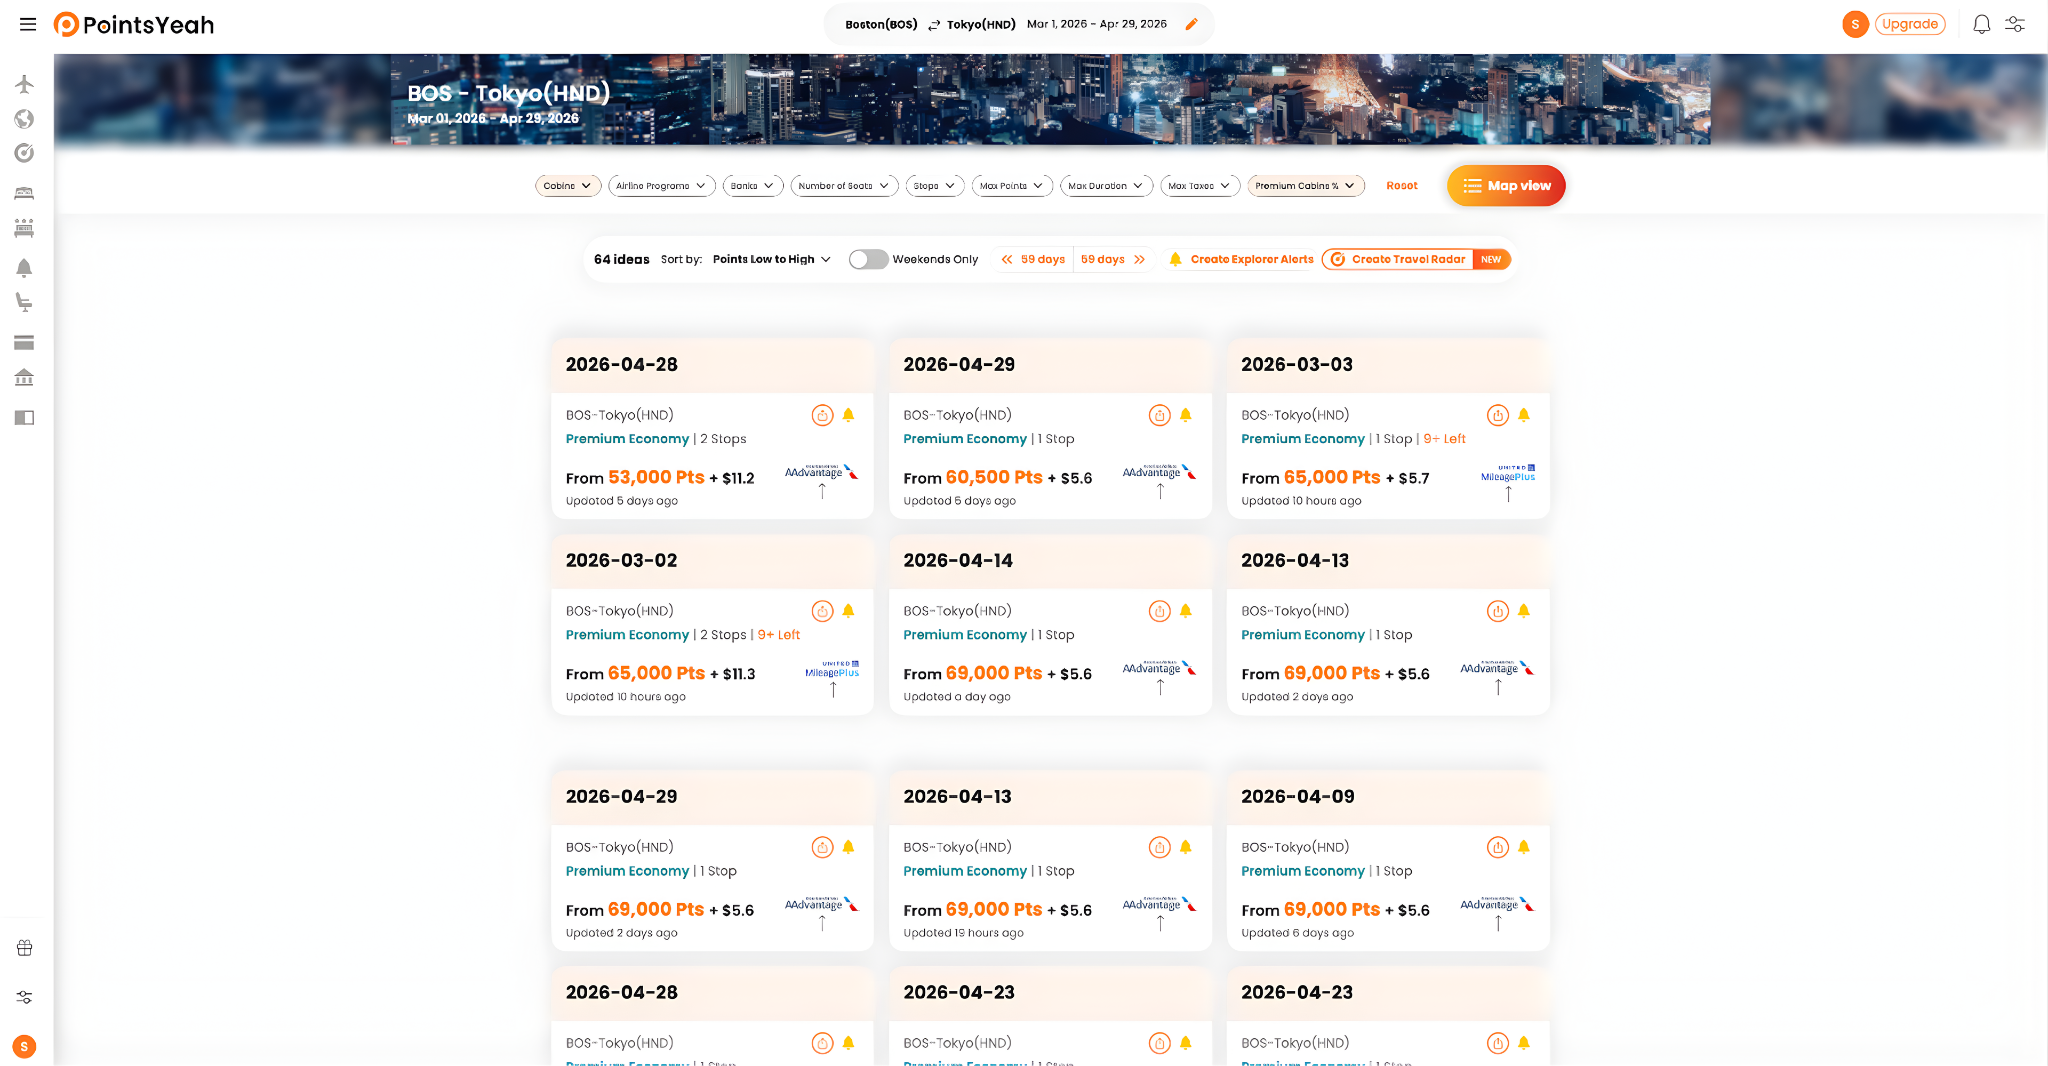Click the PointsYeah logo
2048x1066 pixels.
(134, 24)
